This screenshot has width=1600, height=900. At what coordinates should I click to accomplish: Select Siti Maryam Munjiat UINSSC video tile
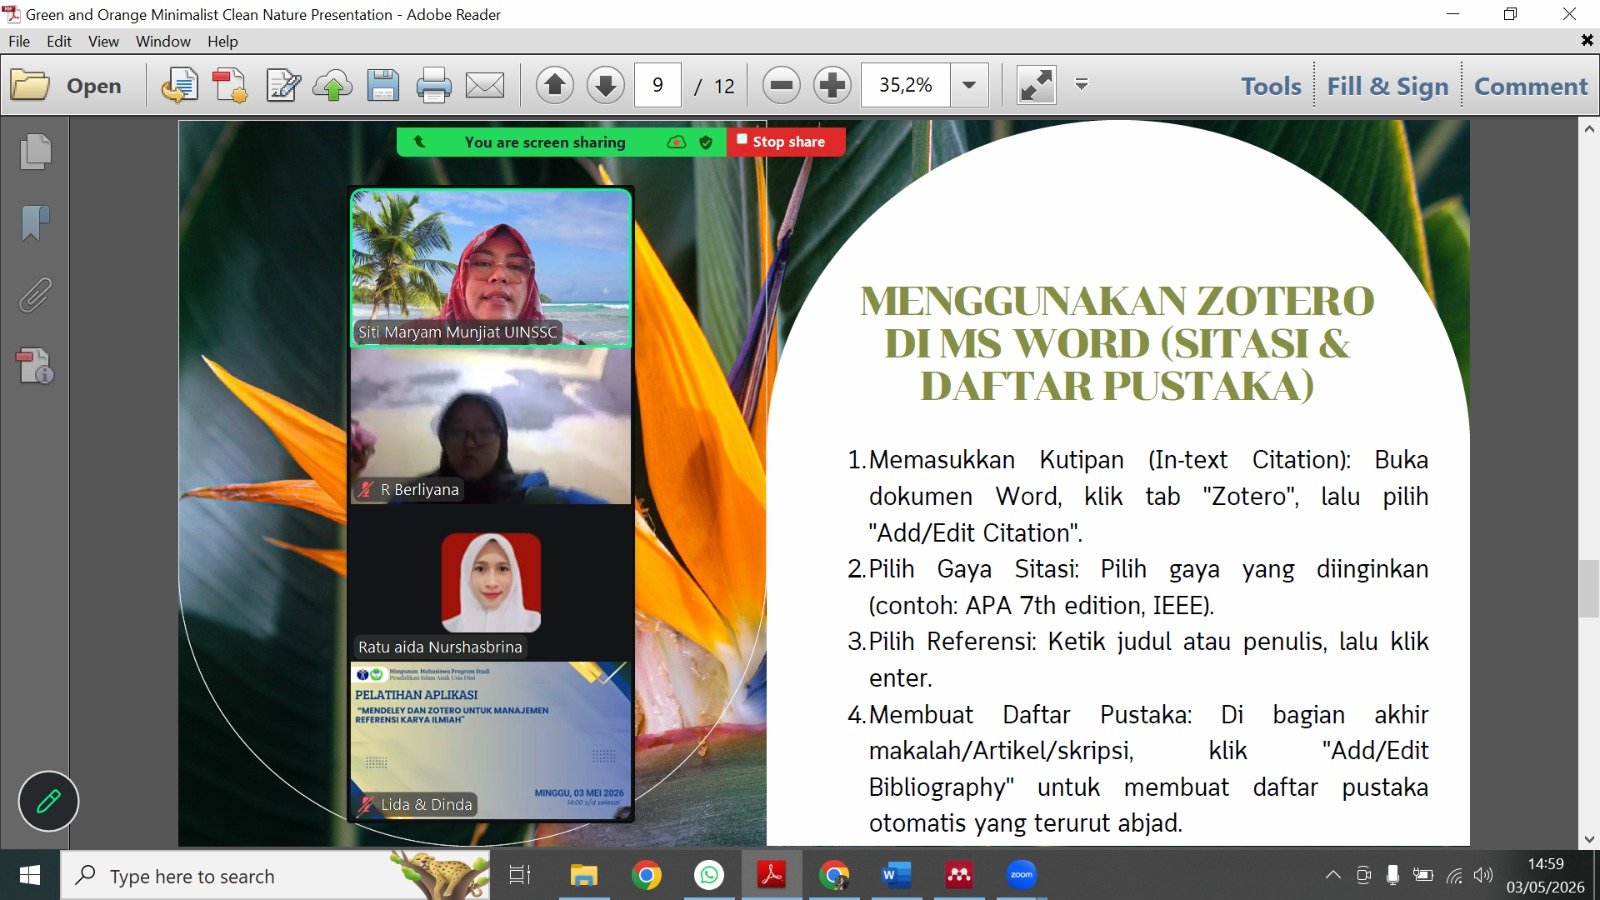(491, 267)
